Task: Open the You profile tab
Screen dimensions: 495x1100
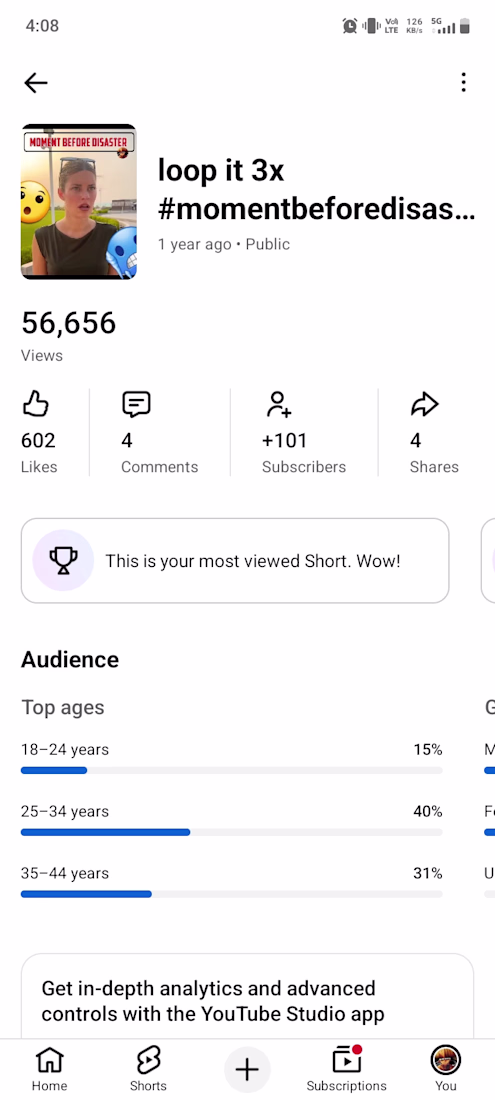Action: click(445, 1069)
